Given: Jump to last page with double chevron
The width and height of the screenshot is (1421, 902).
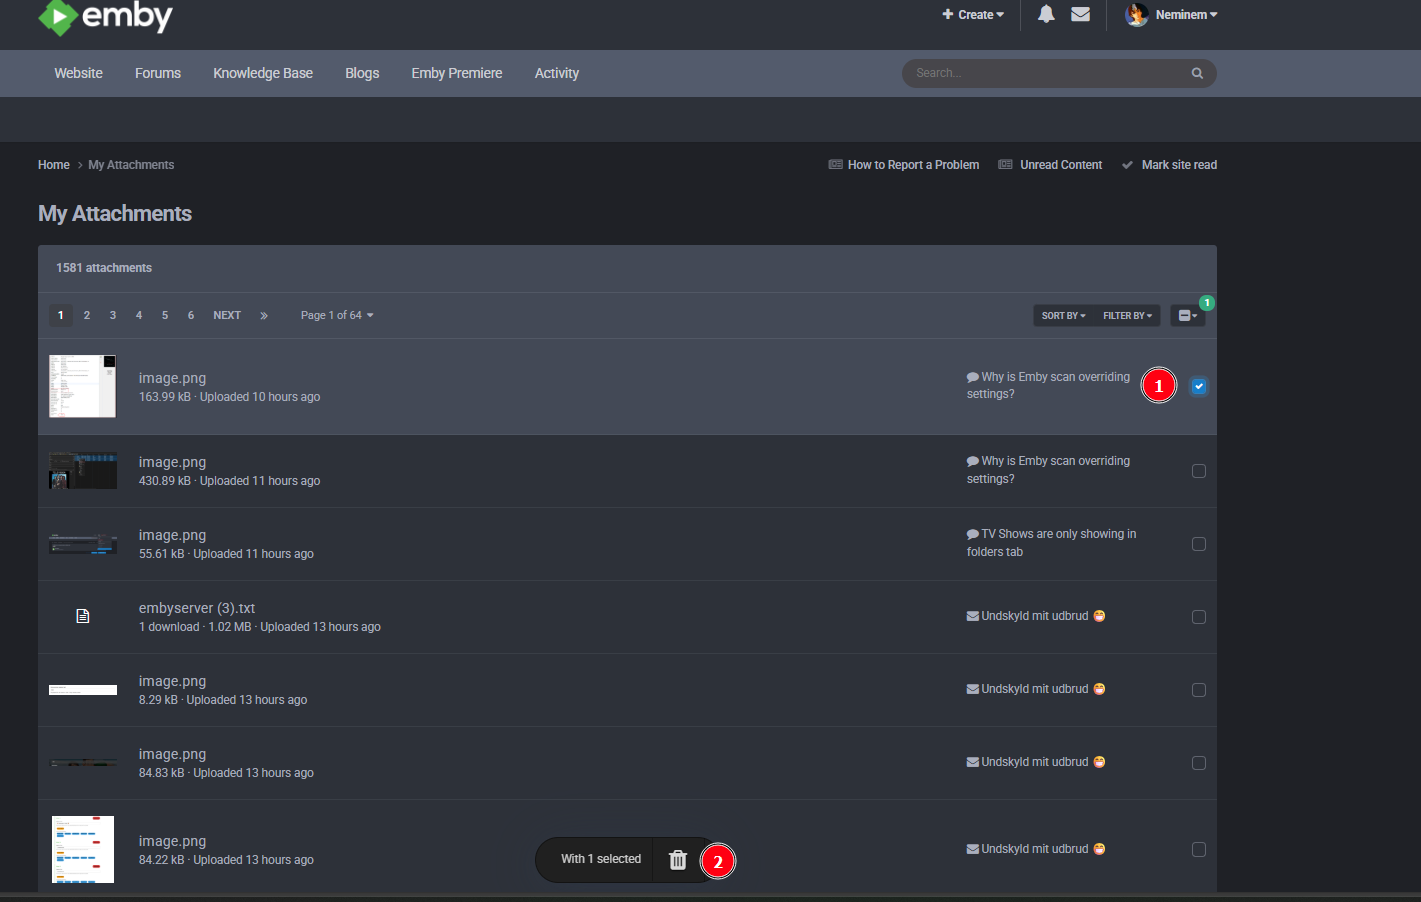Looking at the screenshot, I should 264,315.
